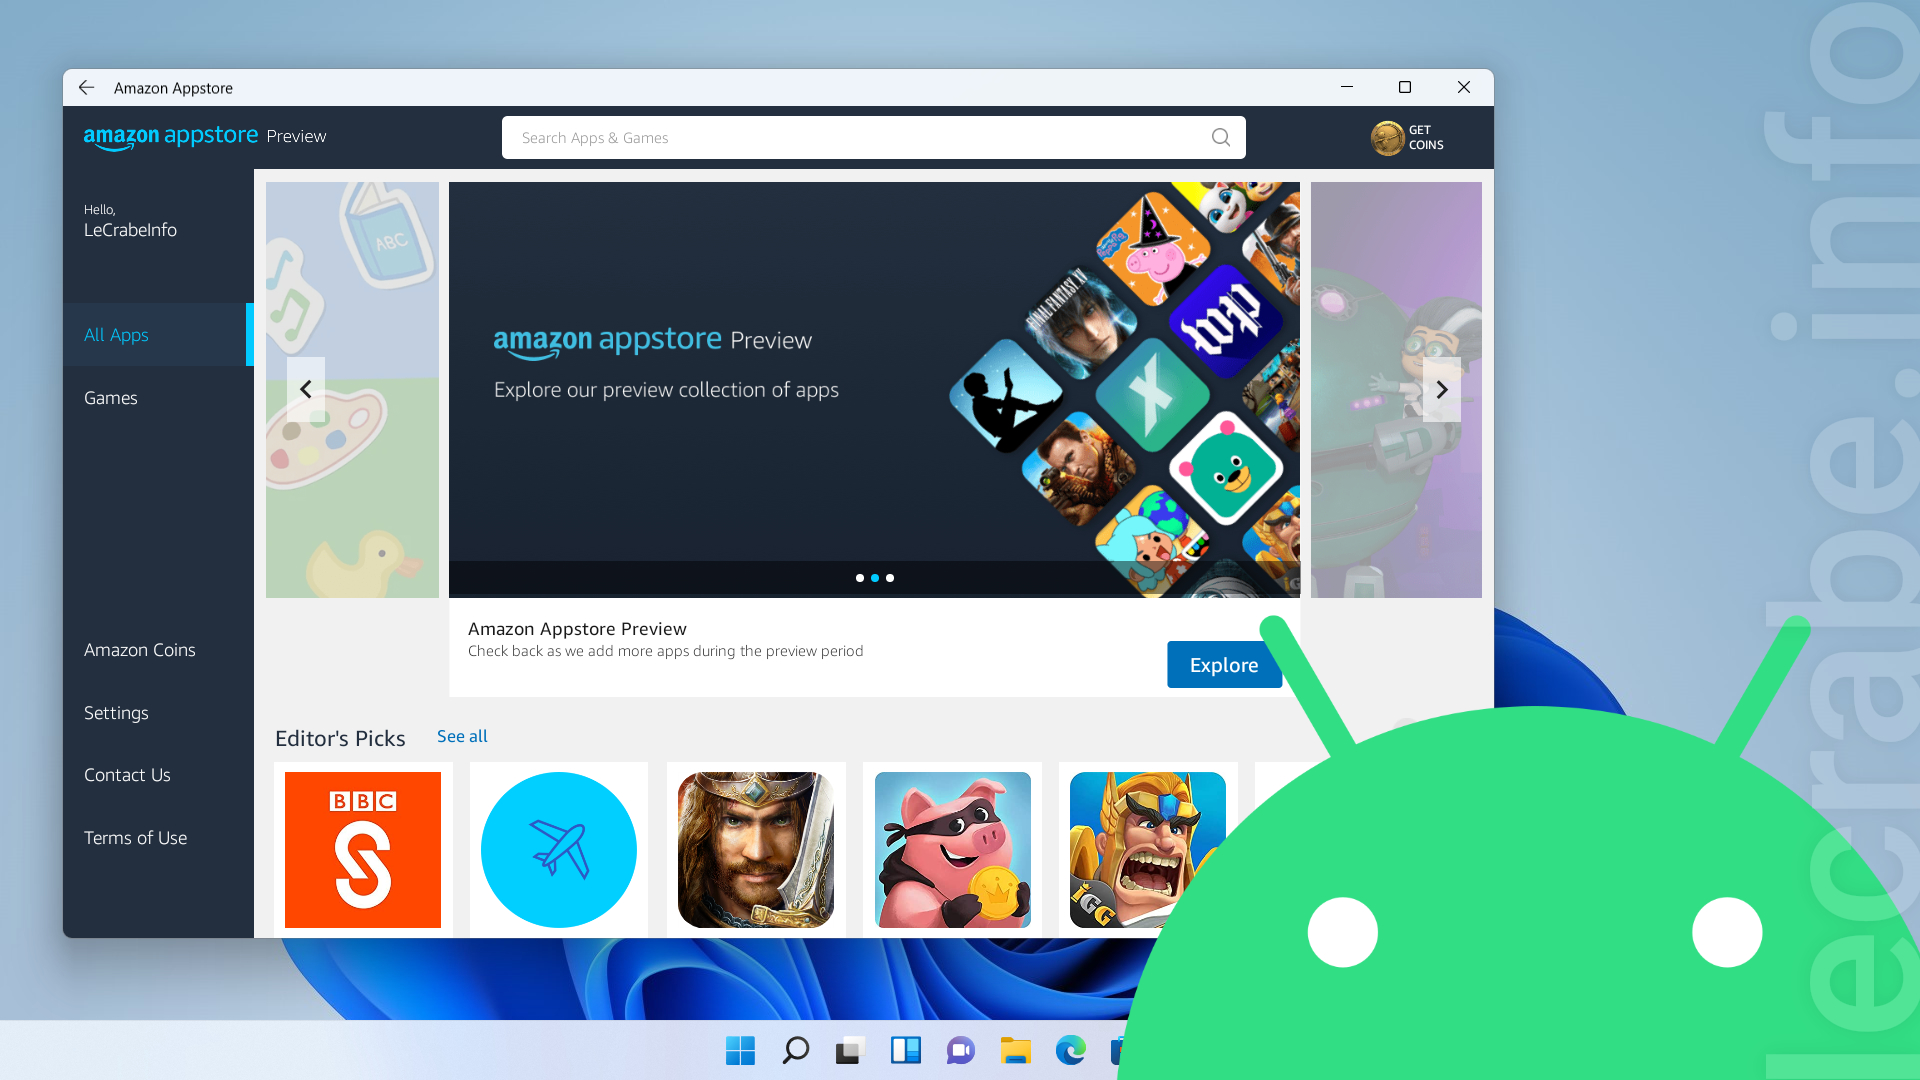Click the main Appstore Preview banner
This screenshot has width=1920, height=1080.
tap(874, 390)
